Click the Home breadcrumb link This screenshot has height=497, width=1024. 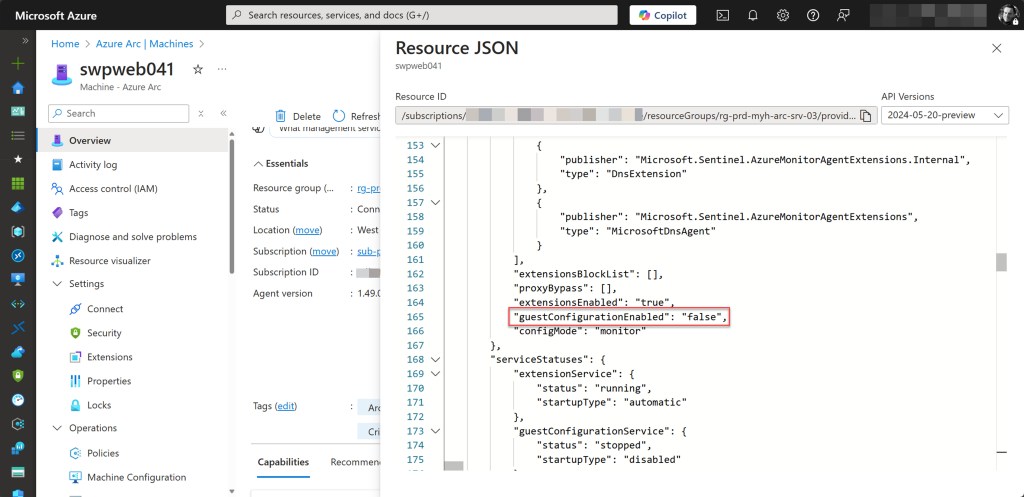[65, 44]
